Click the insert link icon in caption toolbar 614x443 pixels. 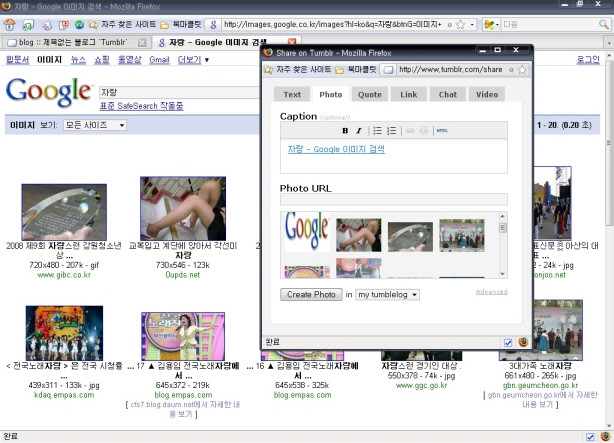(410, 131)
